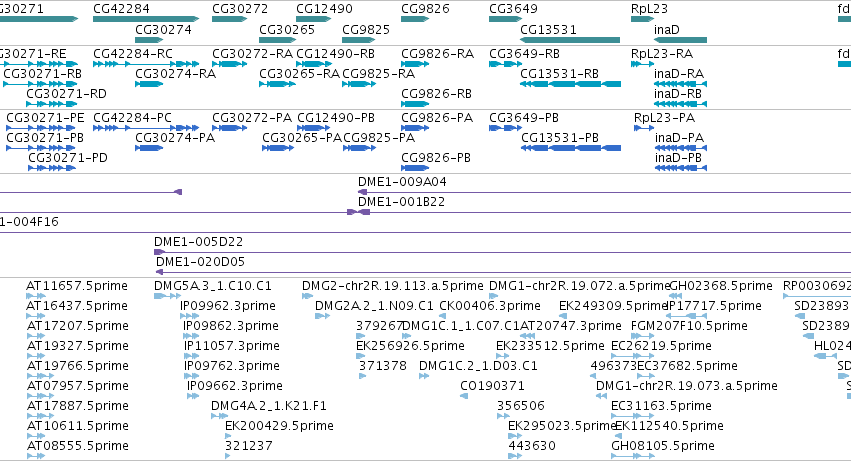Click the CG42284-PC protein label
The image size is (851, 461).
pos(132,118)
